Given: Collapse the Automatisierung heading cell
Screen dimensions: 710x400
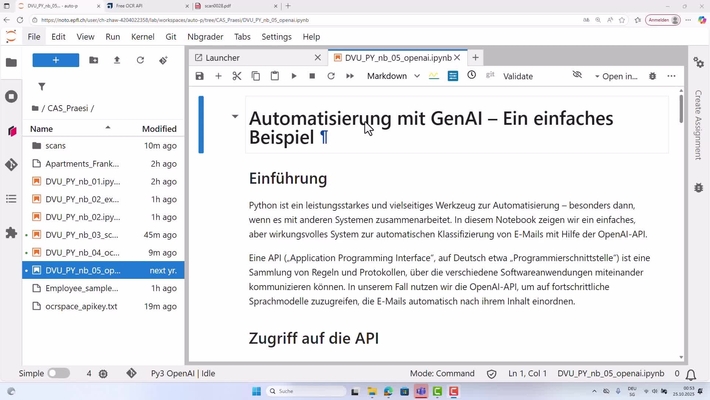Looking at the screenshot, I should tap(235, 117).
